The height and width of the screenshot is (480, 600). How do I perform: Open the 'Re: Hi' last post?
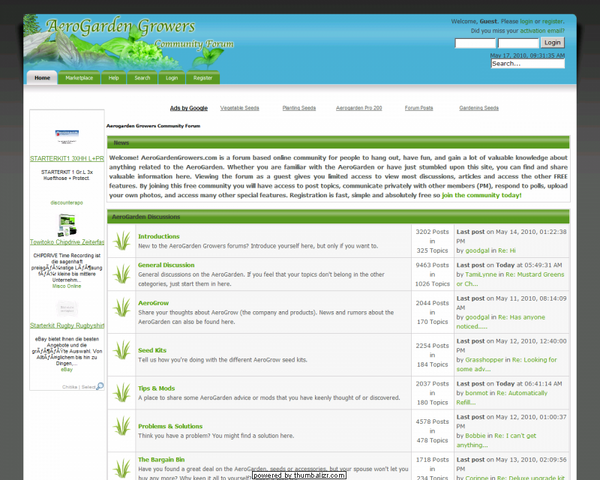pos(507,251)
